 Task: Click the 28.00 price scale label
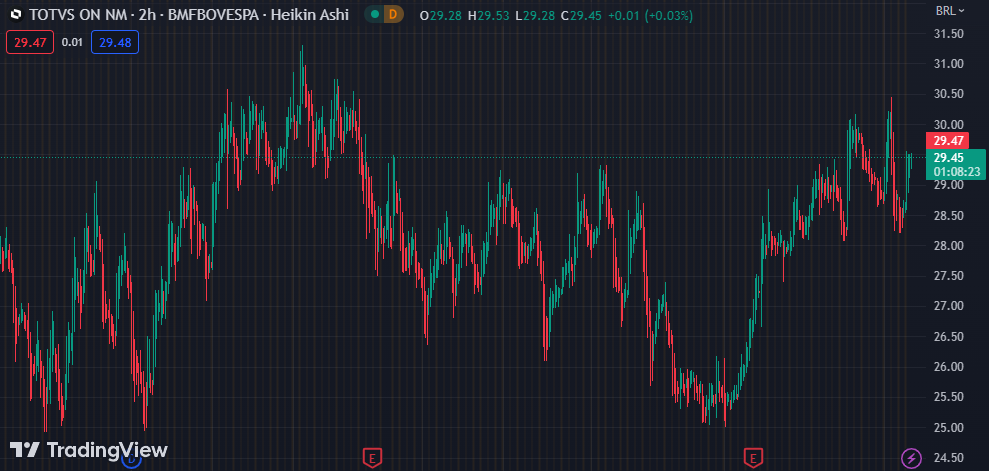(x=949, y=246)
